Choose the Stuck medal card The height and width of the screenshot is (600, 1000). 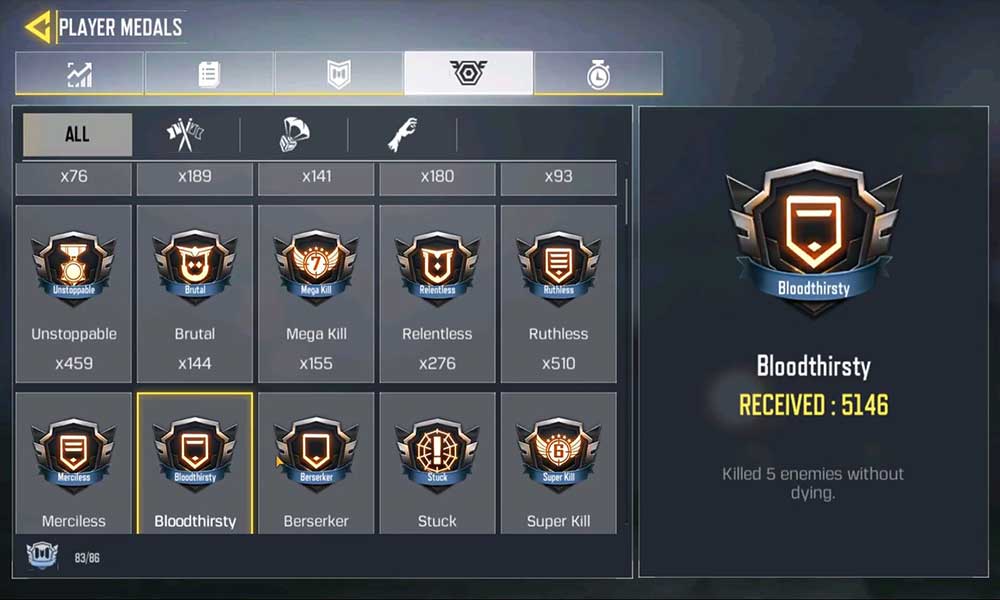point(438,463)
